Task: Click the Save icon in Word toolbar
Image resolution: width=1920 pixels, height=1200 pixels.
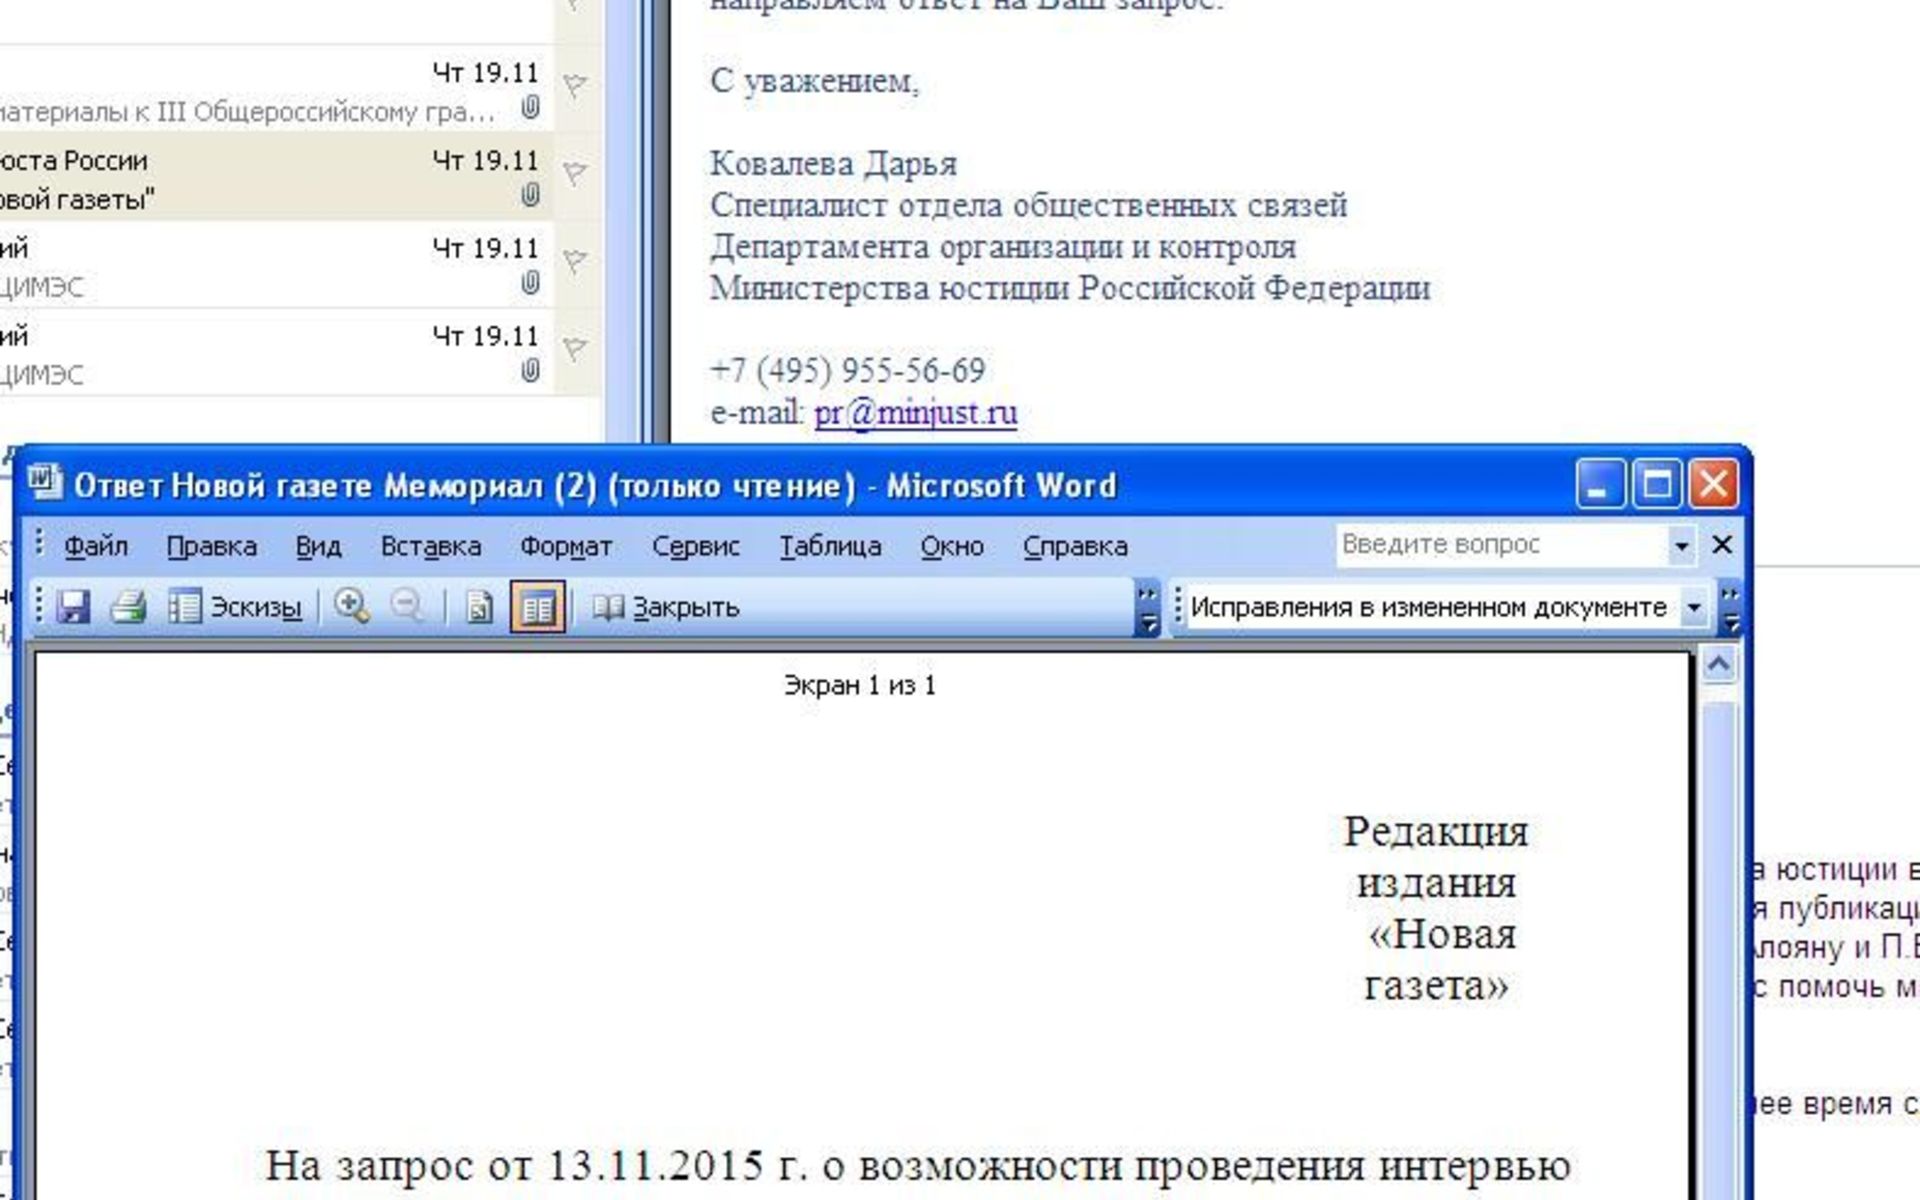Action: 73,607
